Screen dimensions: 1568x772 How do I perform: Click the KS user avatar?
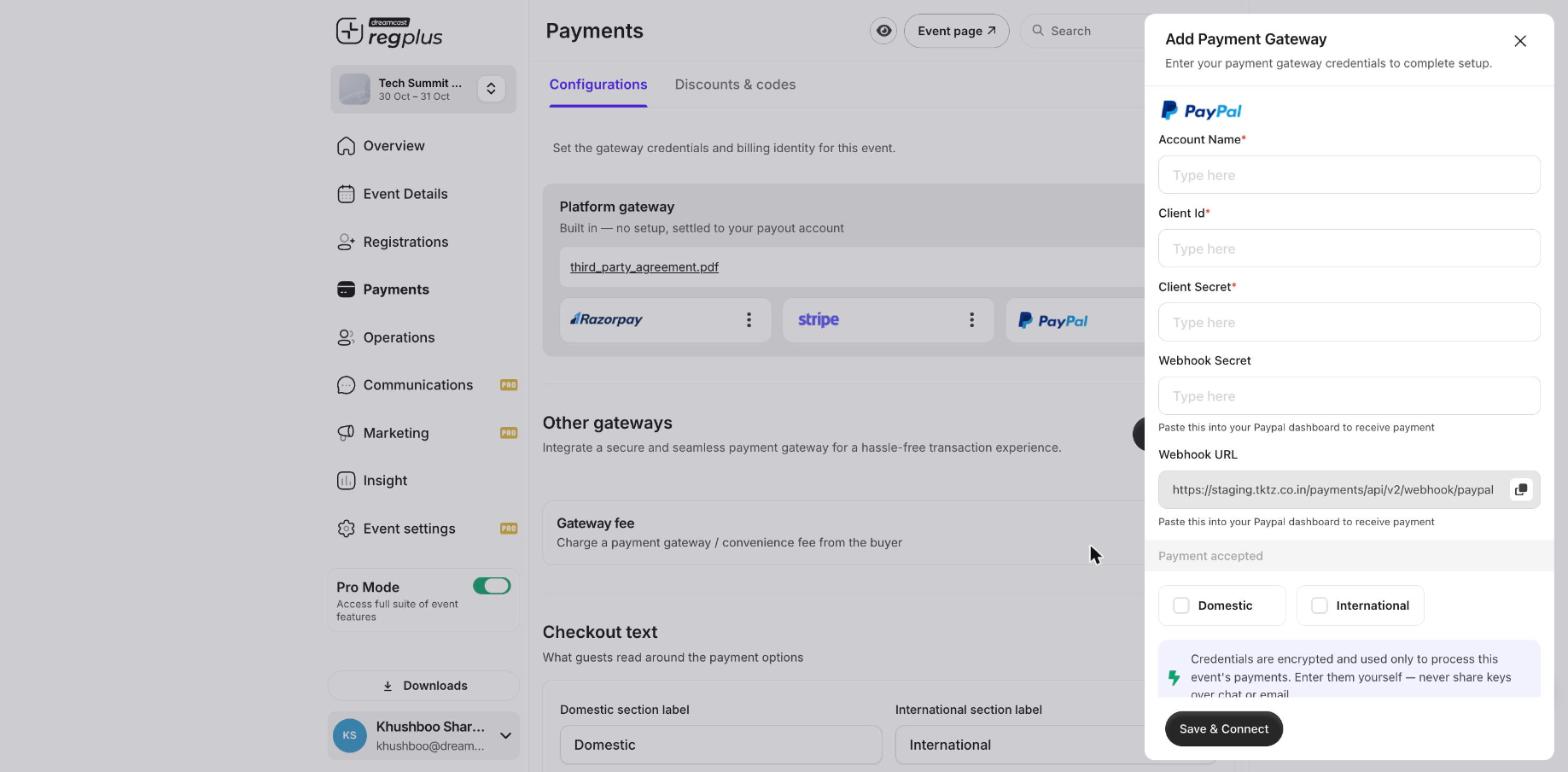(350, 736)
